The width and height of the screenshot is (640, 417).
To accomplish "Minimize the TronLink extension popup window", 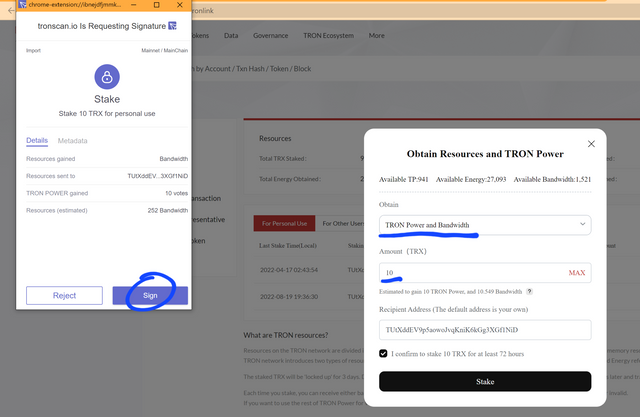I will (134, 5).
